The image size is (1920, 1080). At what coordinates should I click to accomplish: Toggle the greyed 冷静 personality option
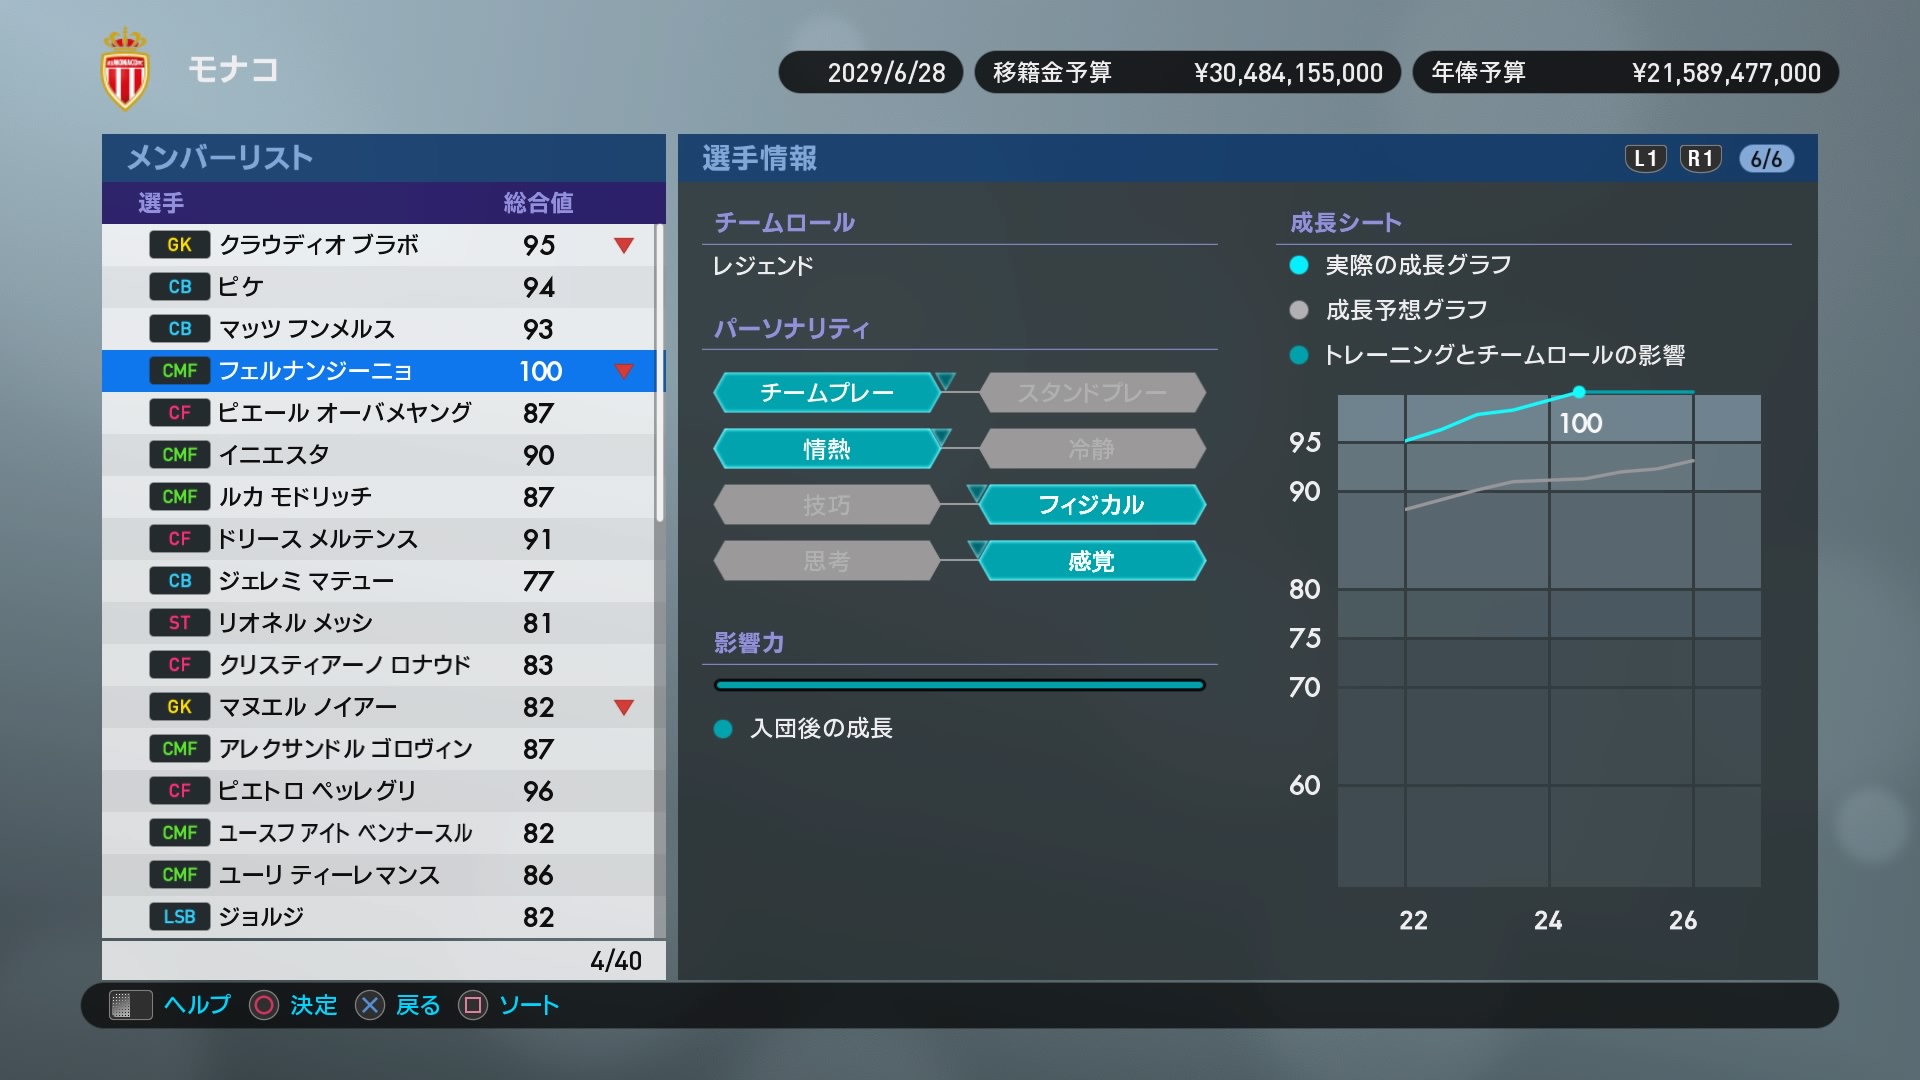click(1091, 449)
